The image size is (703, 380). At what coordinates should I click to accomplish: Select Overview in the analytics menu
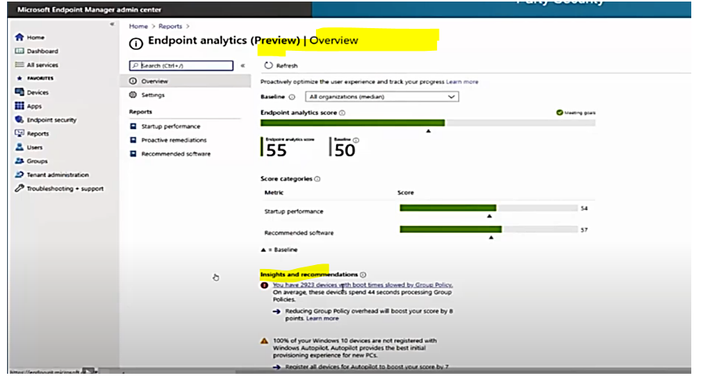[x=185, y=81]
